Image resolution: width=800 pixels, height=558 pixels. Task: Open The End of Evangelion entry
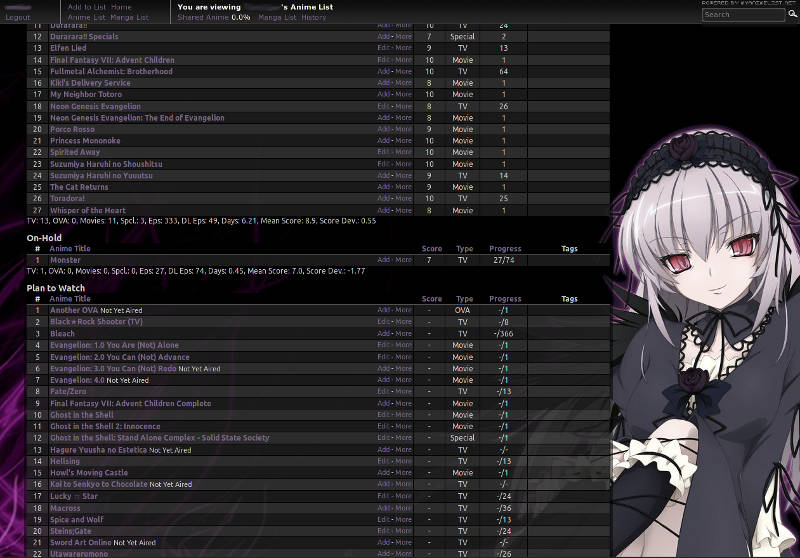tap(137, 118)
